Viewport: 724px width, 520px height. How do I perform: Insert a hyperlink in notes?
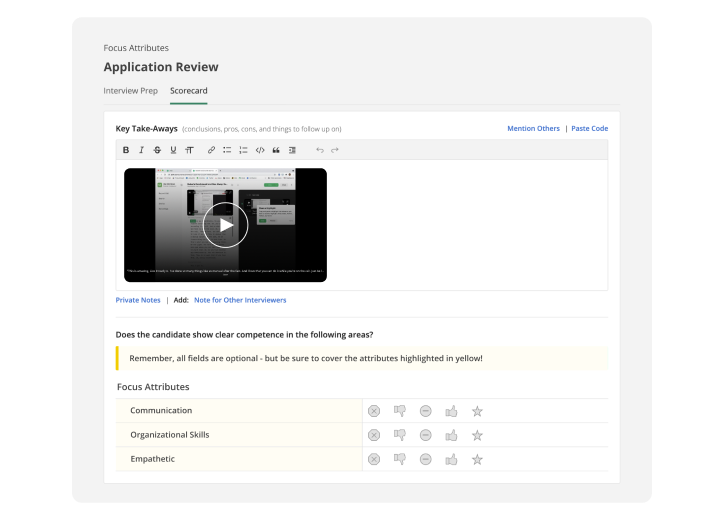[x=211, y=150]
